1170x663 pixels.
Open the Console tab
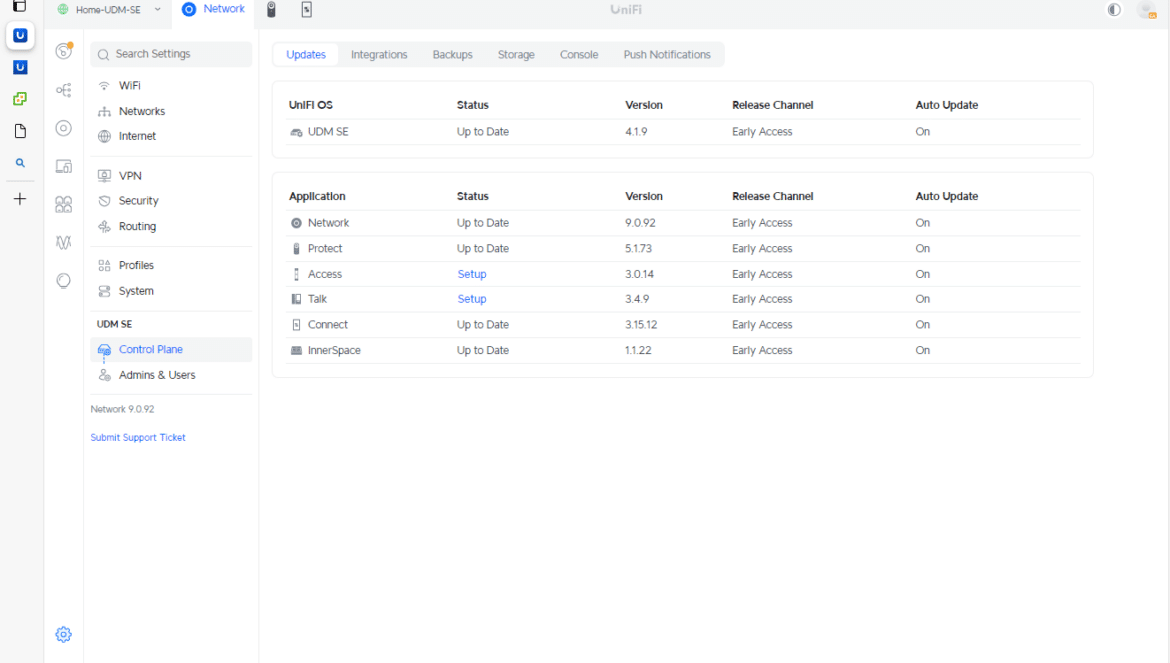[579, 54]
